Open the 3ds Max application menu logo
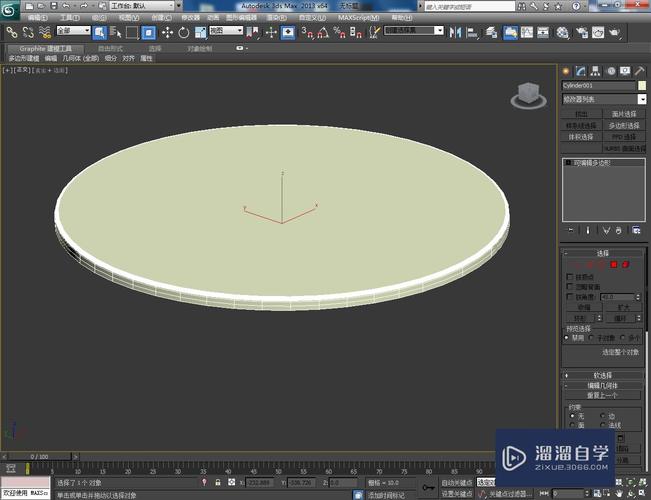 click(10, 9)
